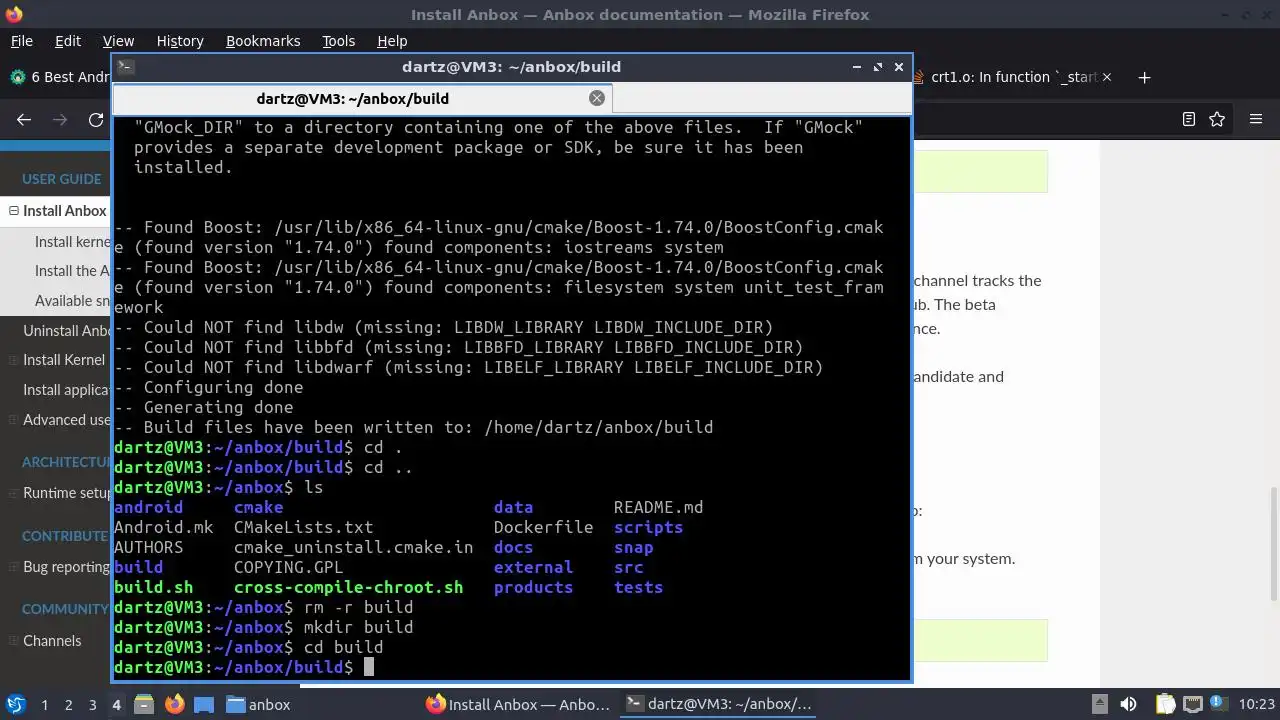
Task: Open the anbox folder taskbar item
Action: coord(260,704)
